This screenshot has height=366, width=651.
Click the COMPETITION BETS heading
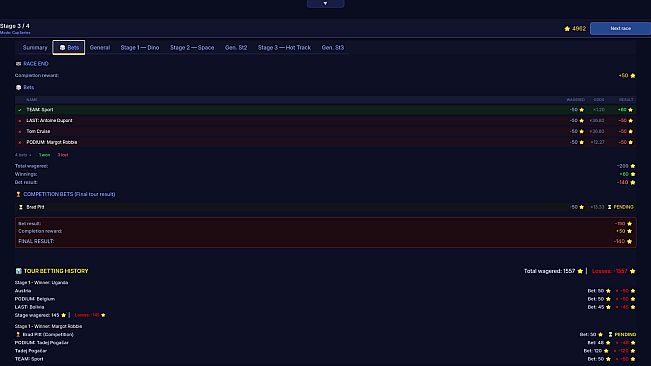point(69,194)
